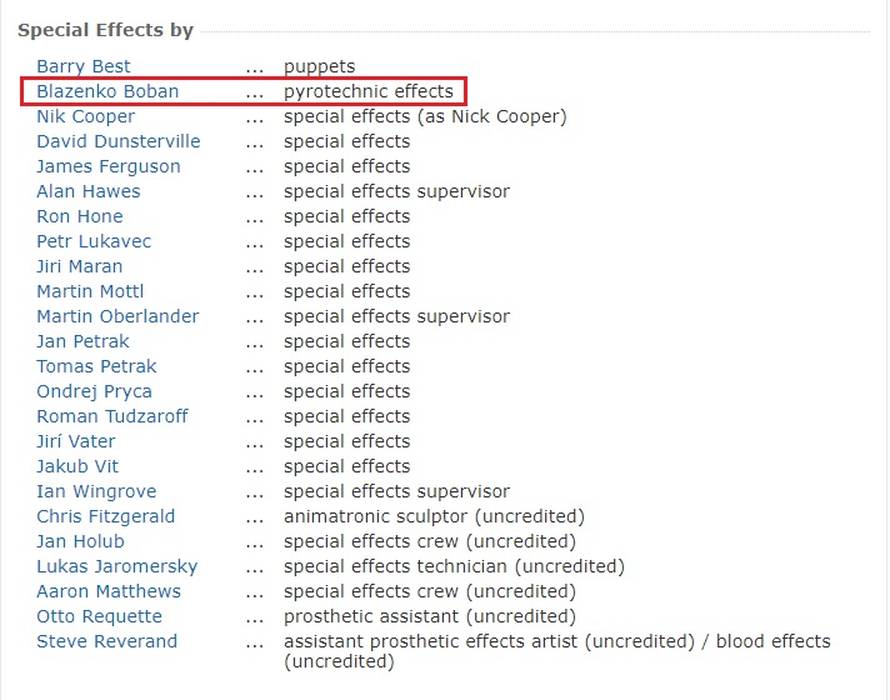Open Tomas Petrak's profile page
Image resolution: width=890 pixels, height=700 pixels.
96,367
